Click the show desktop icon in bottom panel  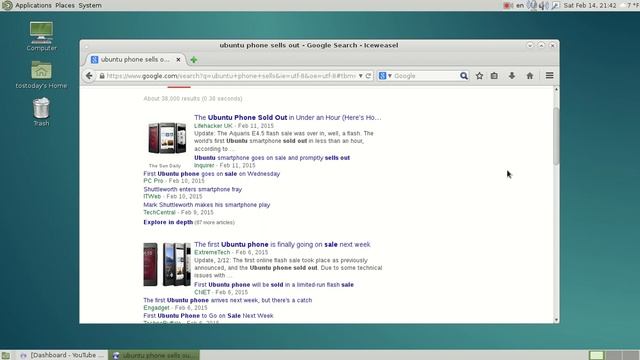(x=5, y=356)
